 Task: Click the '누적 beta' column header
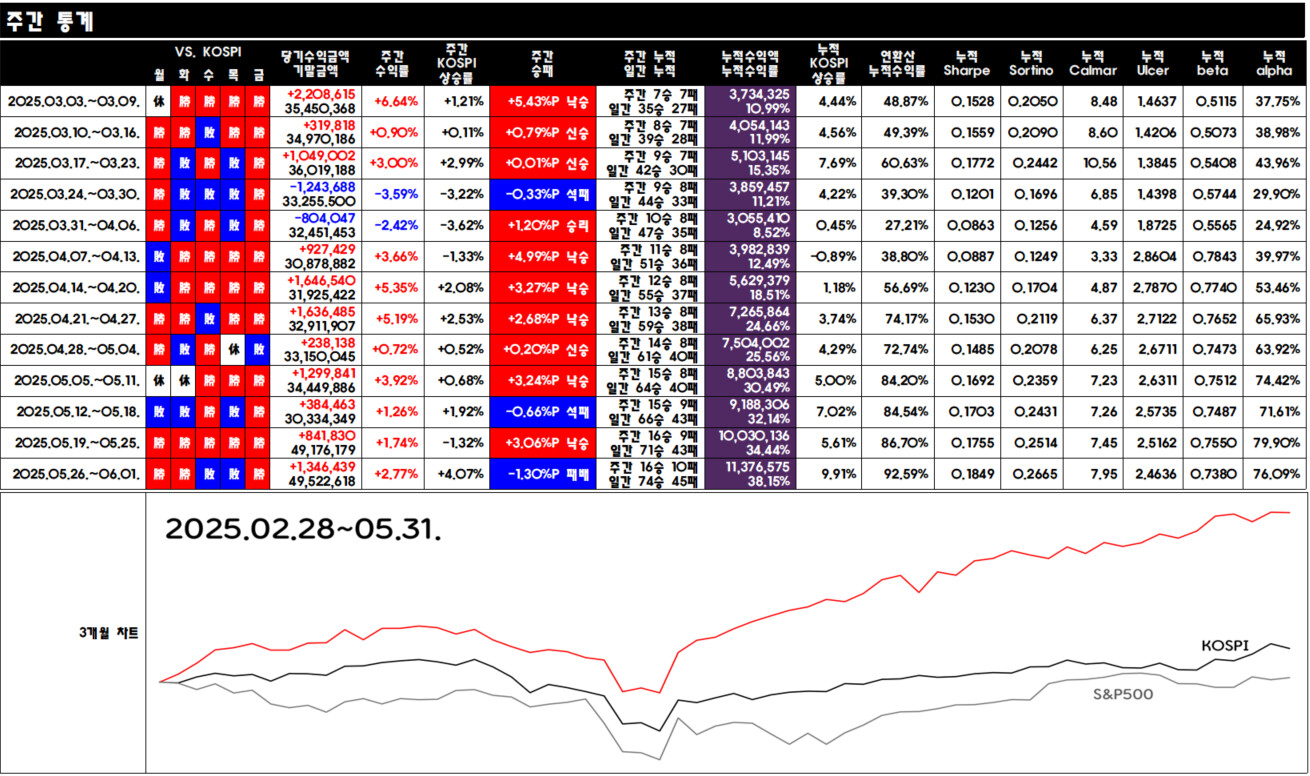click(1212, 64)
